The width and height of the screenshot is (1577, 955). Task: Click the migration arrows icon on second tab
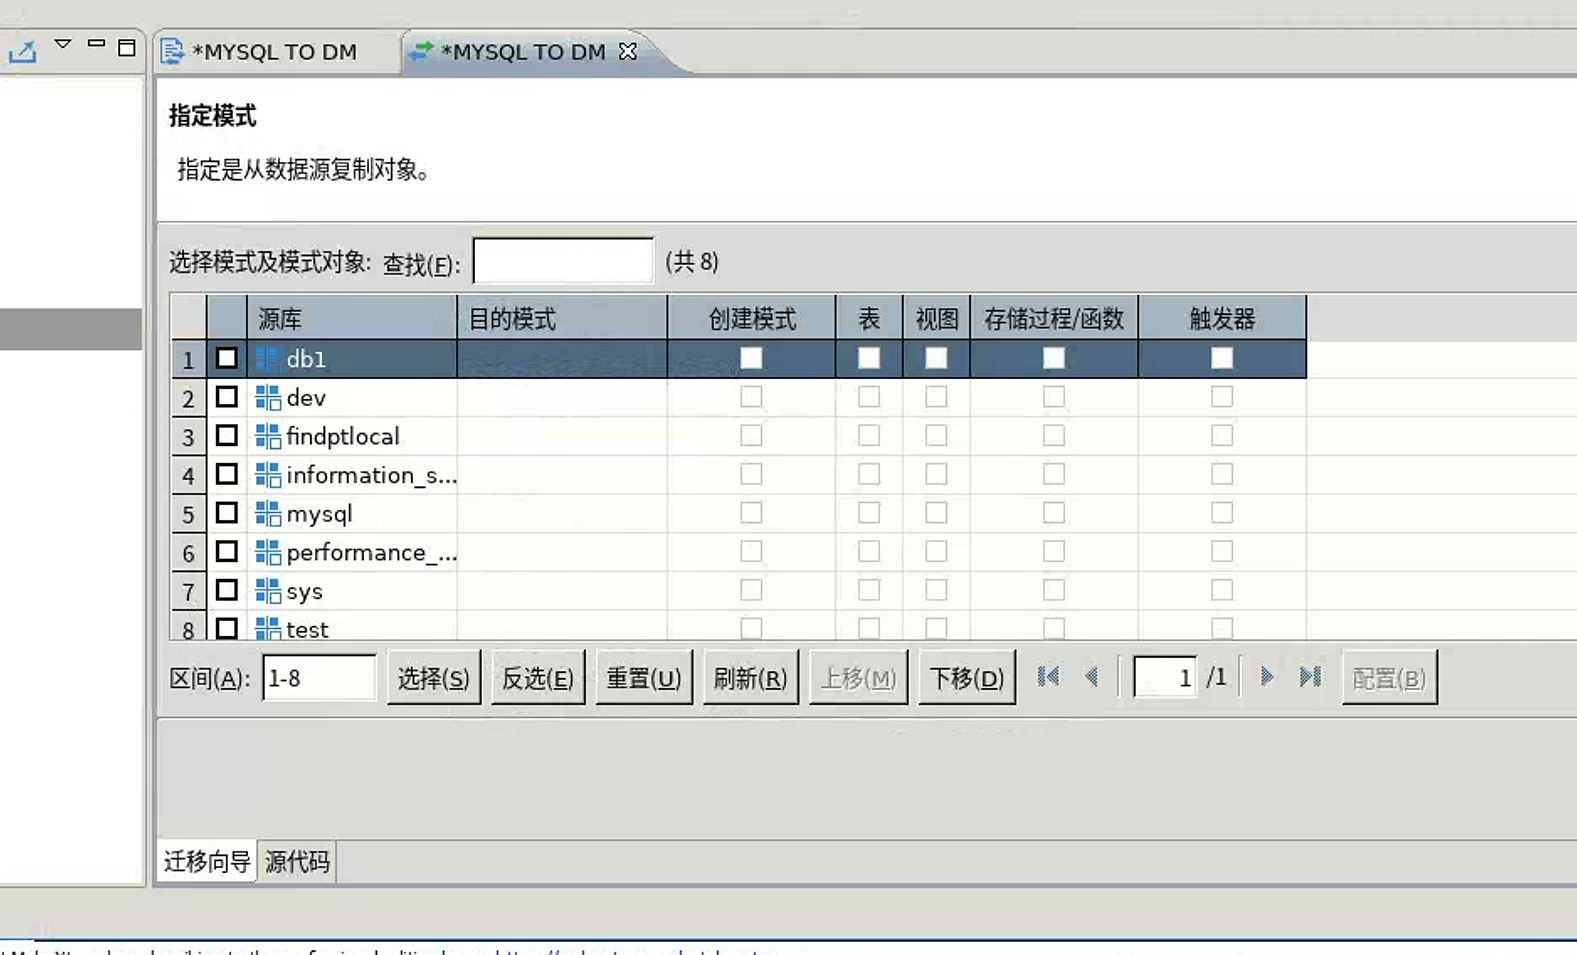coord(421,51)
